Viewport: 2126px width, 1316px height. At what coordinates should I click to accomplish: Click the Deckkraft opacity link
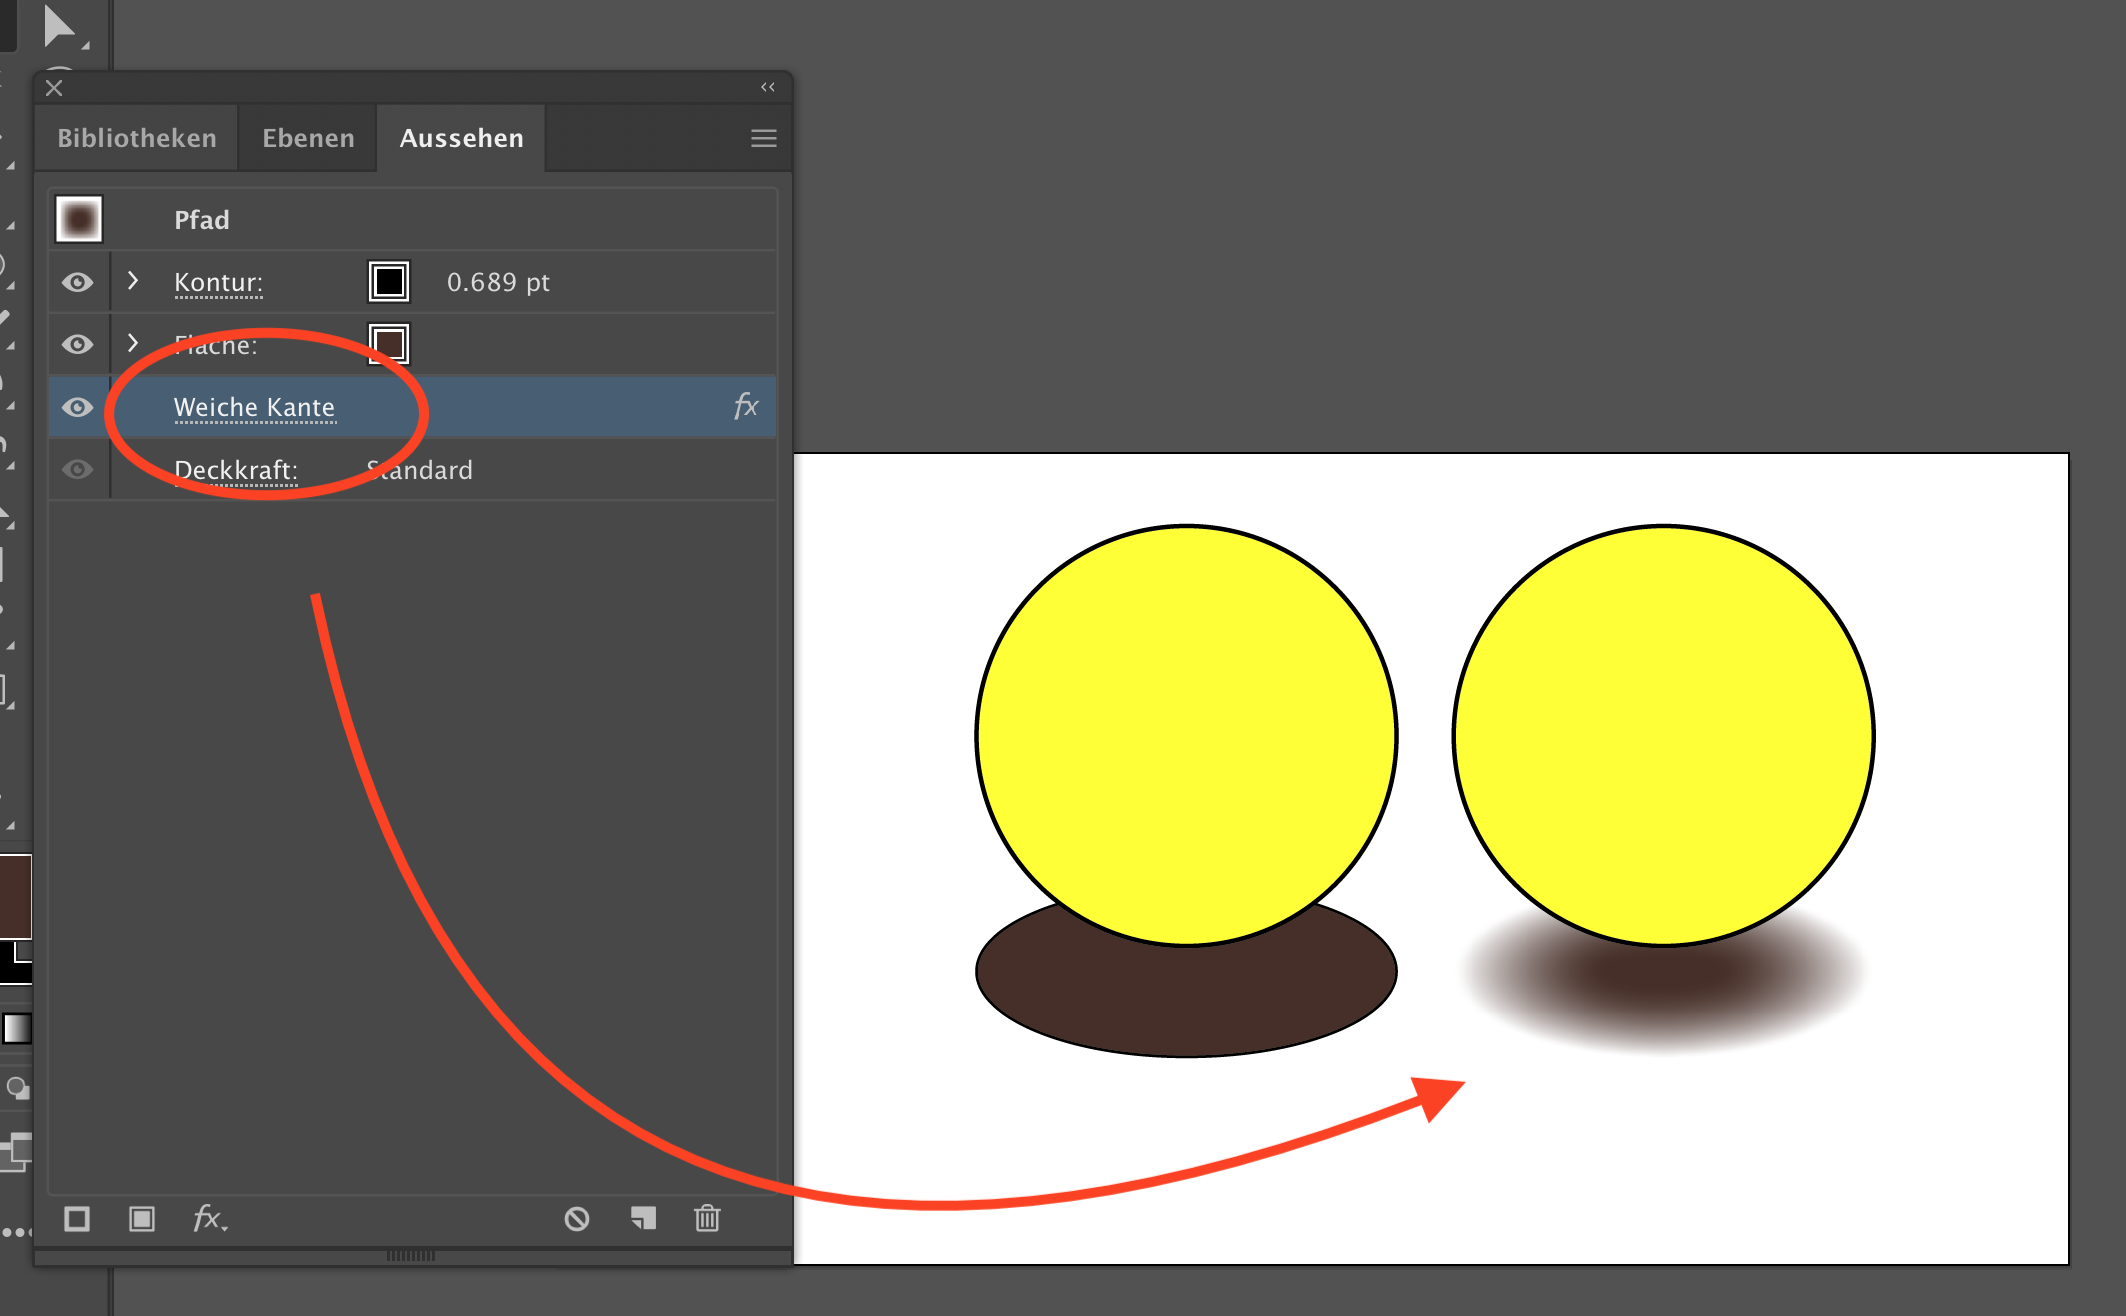pos(236,470)
